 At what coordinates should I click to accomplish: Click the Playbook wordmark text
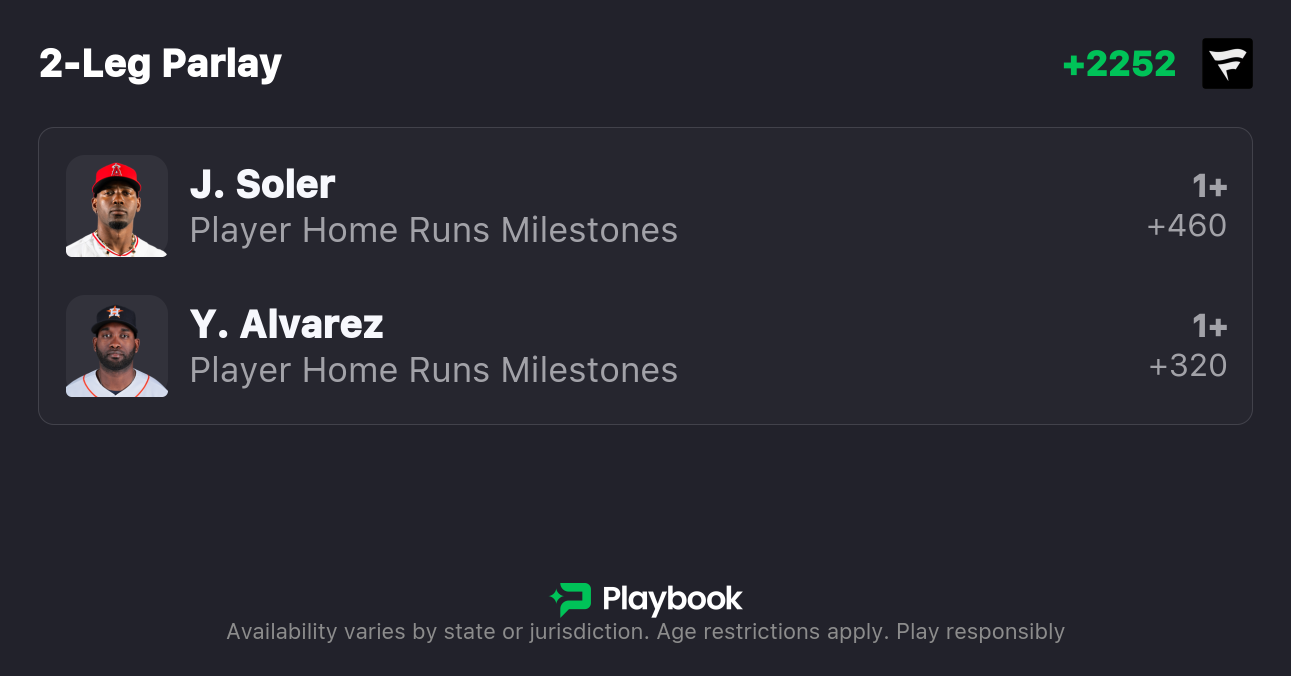pyautogui.click(x=672, y=599)
